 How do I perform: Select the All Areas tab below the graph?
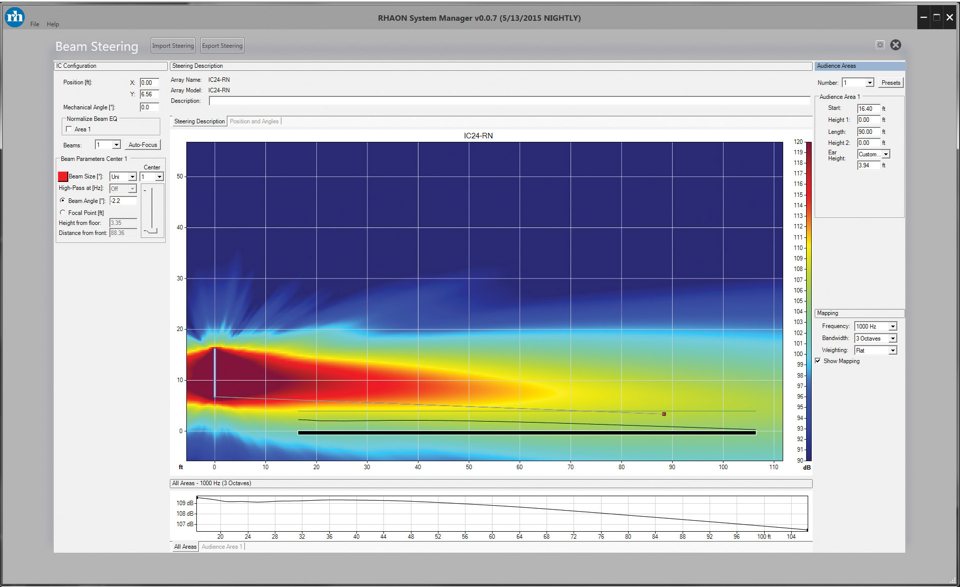[x=185, y=547]
